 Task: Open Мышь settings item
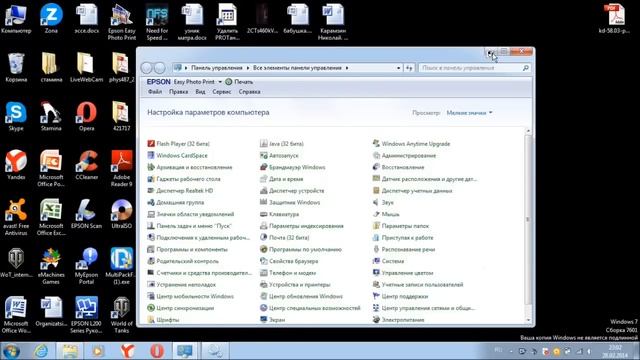click(x=386, y=214)
